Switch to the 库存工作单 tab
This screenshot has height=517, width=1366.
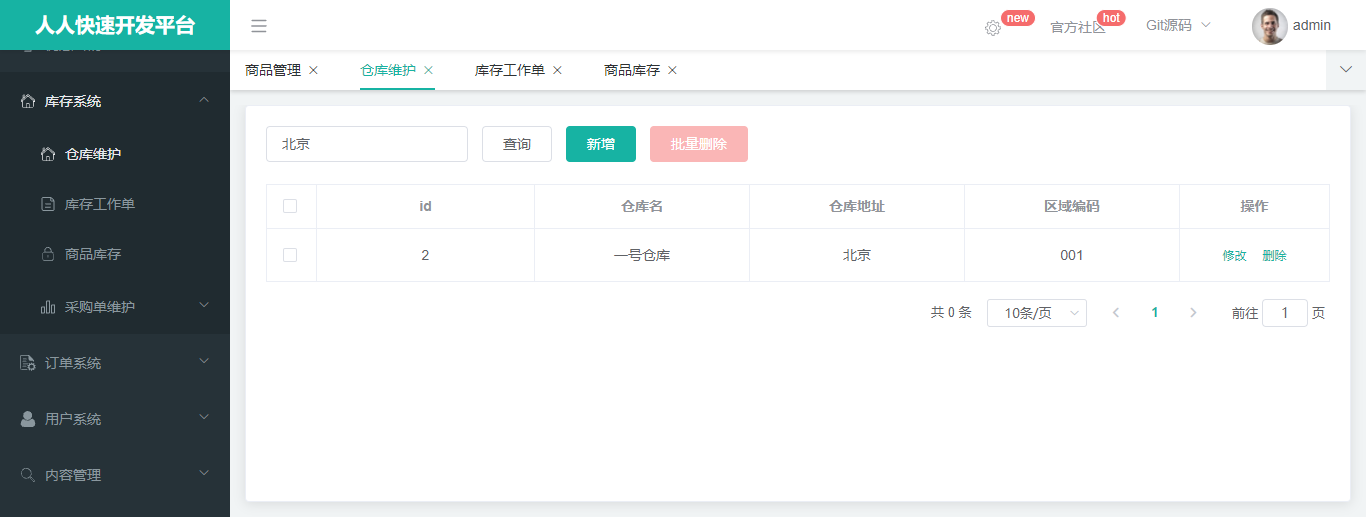[x=510, y=70]
